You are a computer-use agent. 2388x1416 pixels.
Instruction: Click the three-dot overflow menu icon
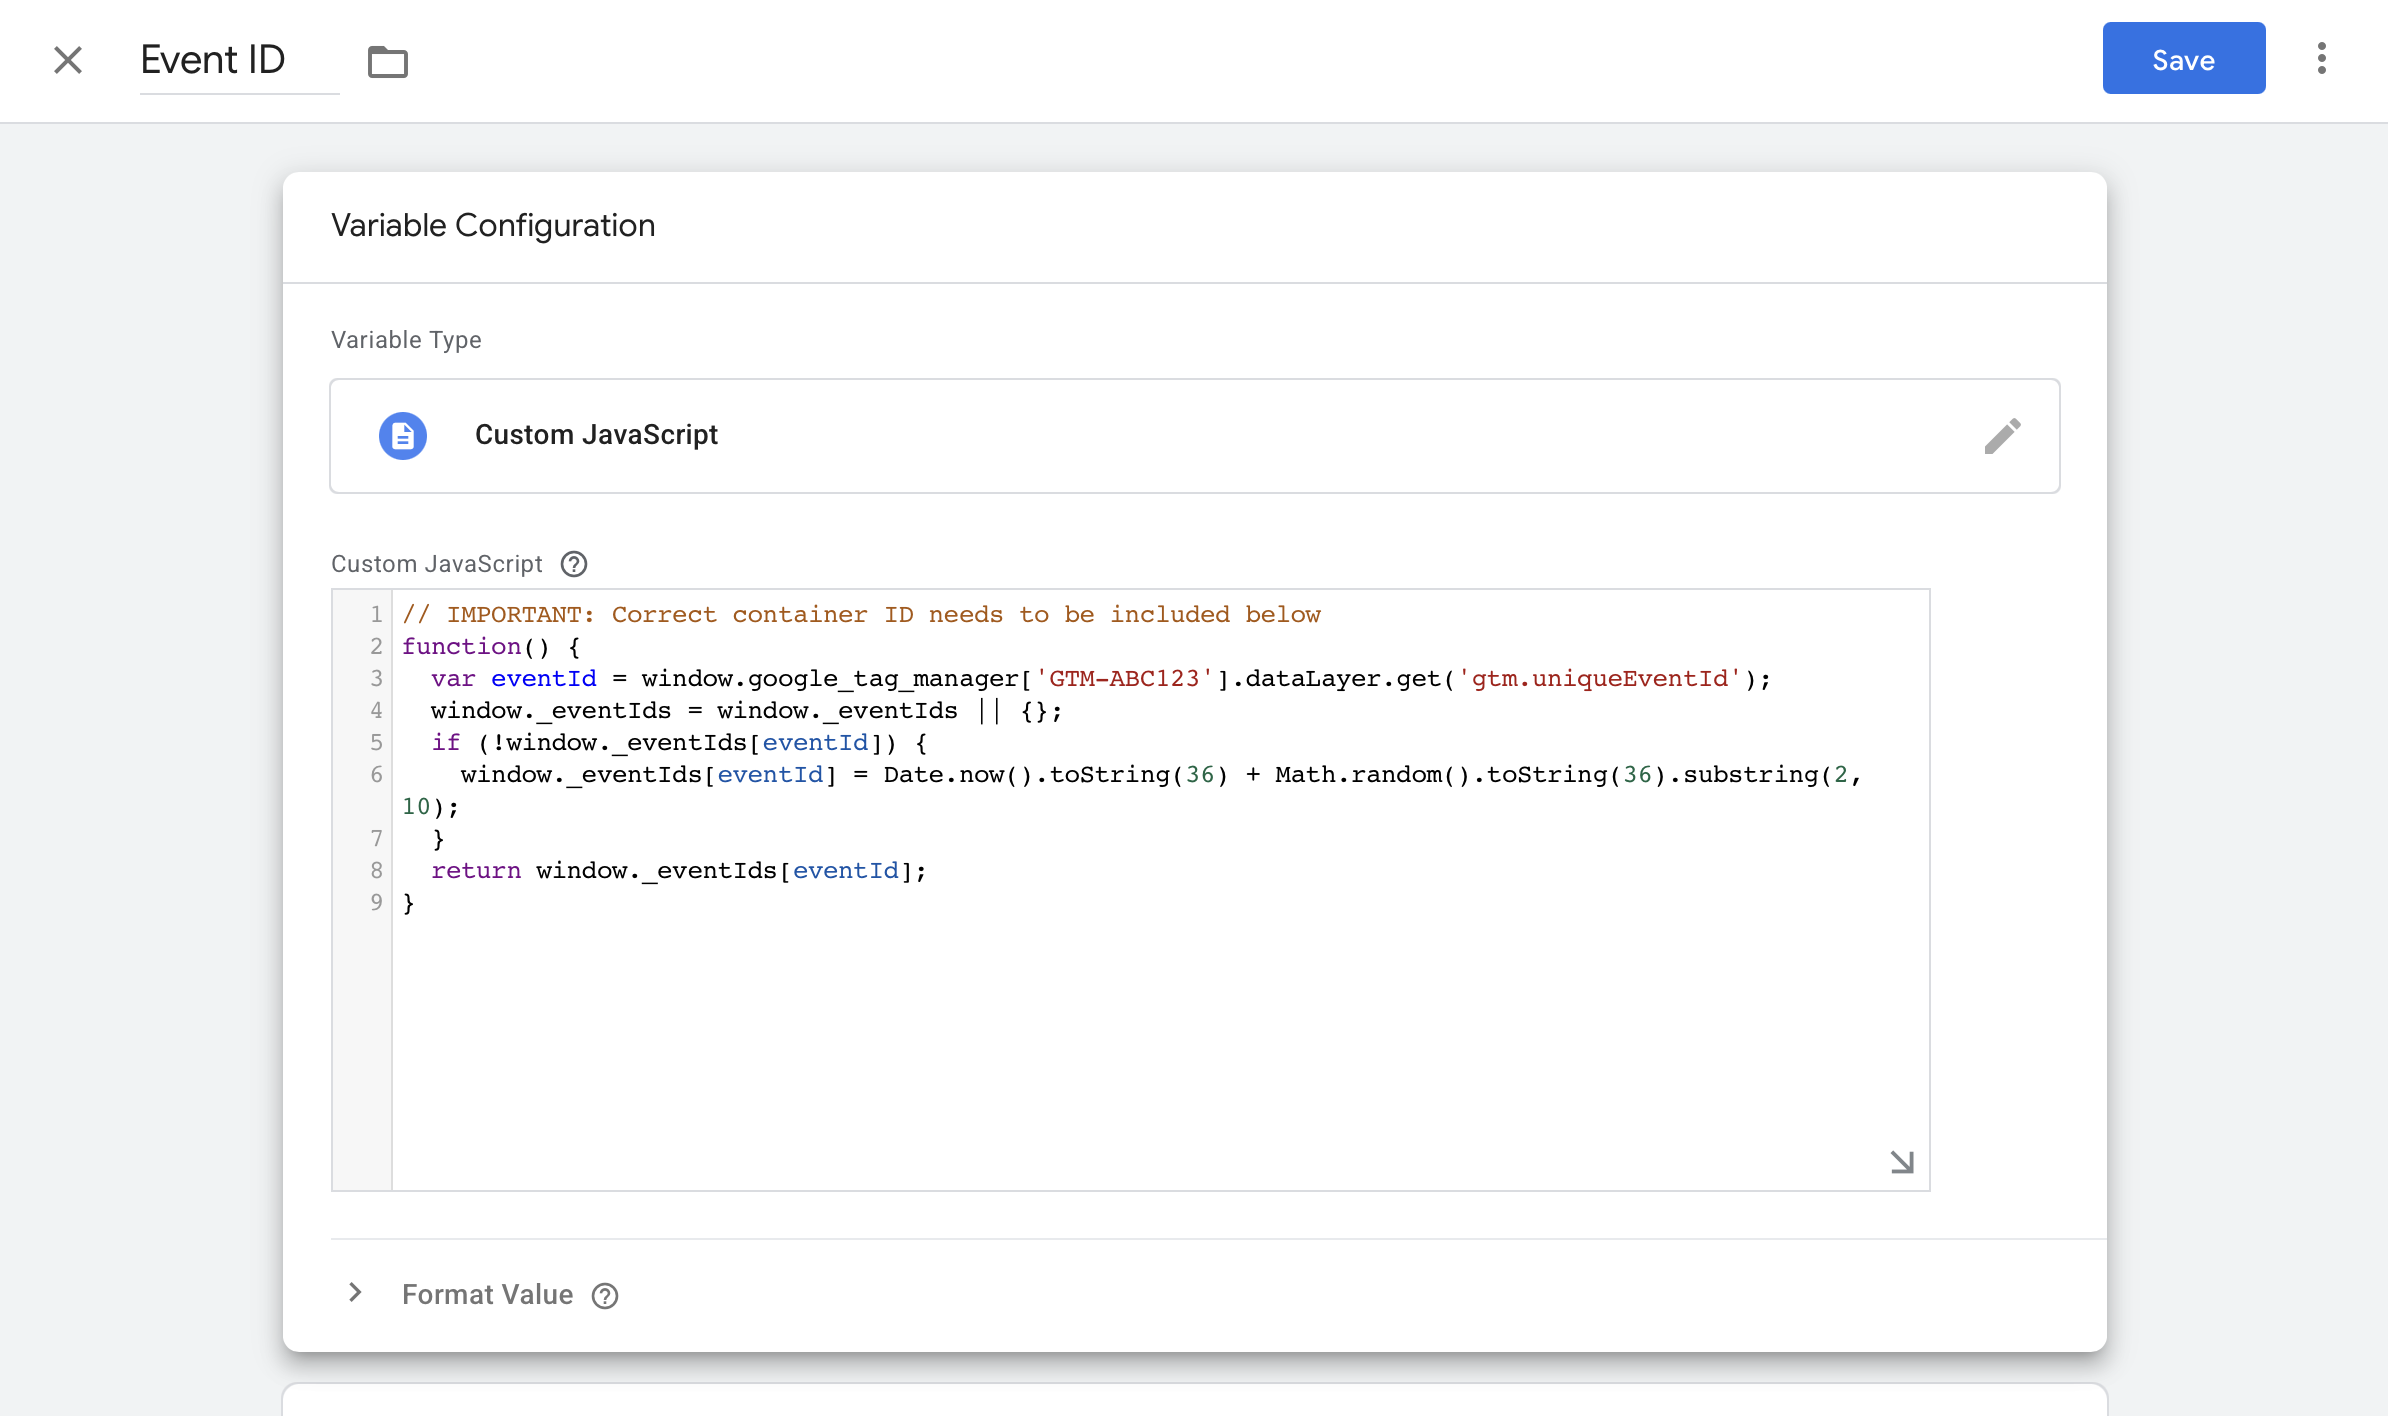tap(2322, 59)
